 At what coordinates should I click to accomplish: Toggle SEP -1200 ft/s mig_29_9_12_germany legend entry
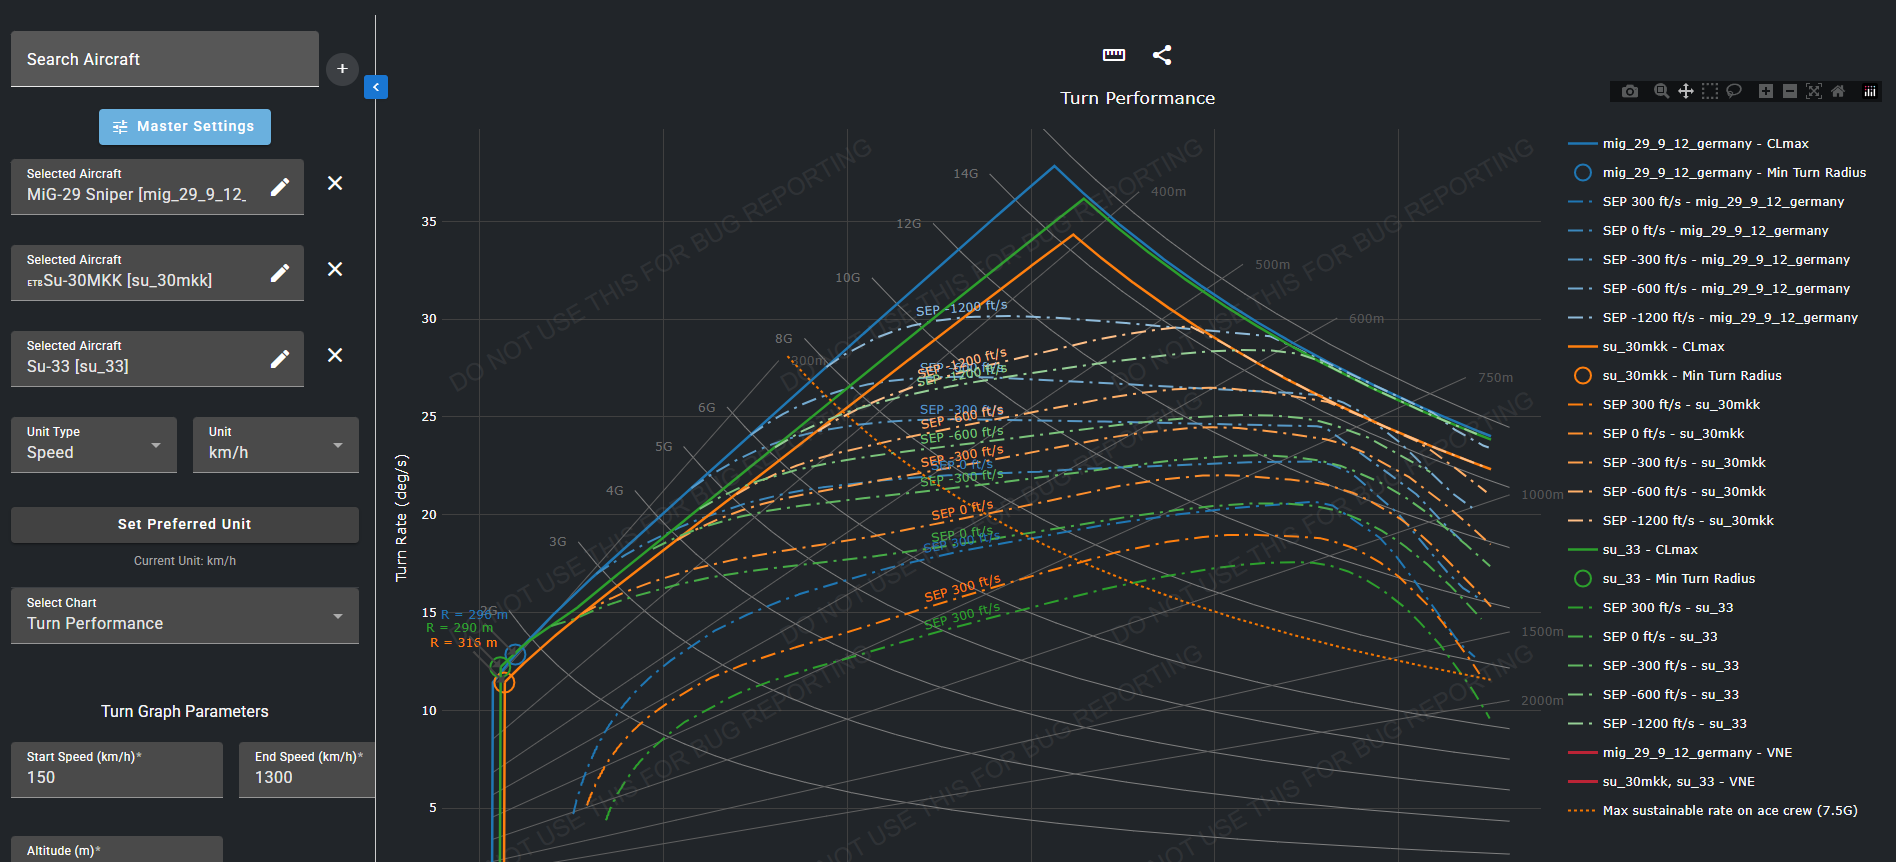pyautogui.click(x=1714, y=318)
